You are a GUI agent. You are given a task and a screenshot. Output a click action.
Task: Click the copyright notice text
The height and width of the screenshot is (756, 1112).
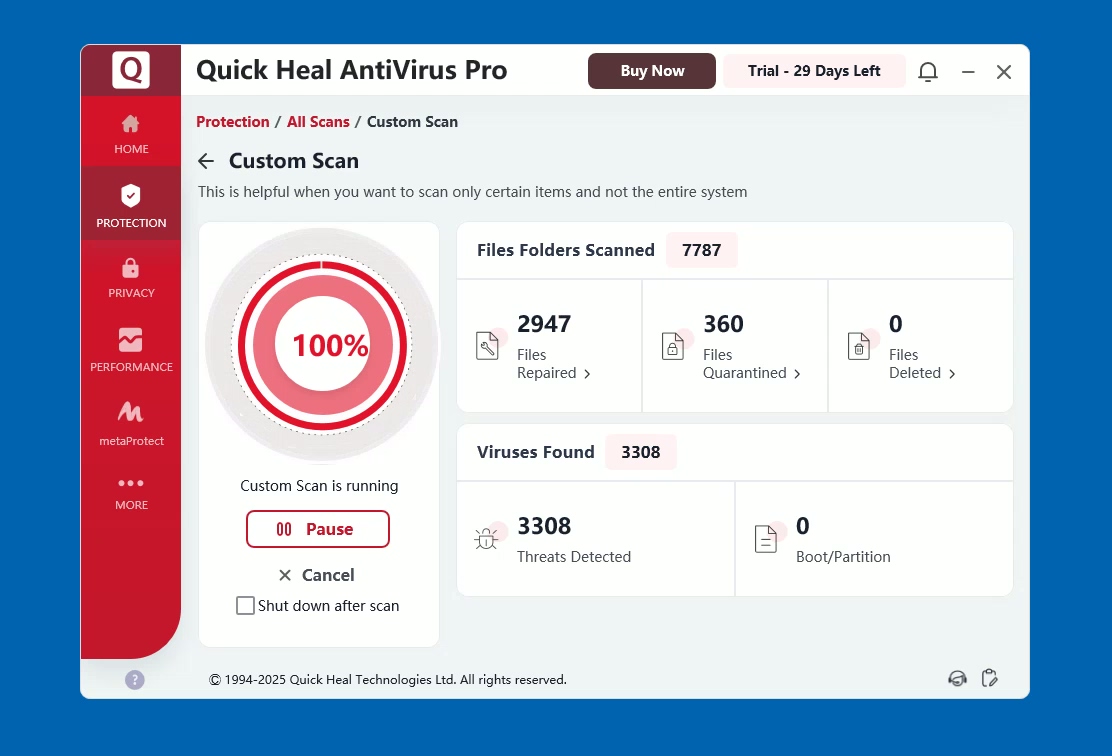click(388, 680)
